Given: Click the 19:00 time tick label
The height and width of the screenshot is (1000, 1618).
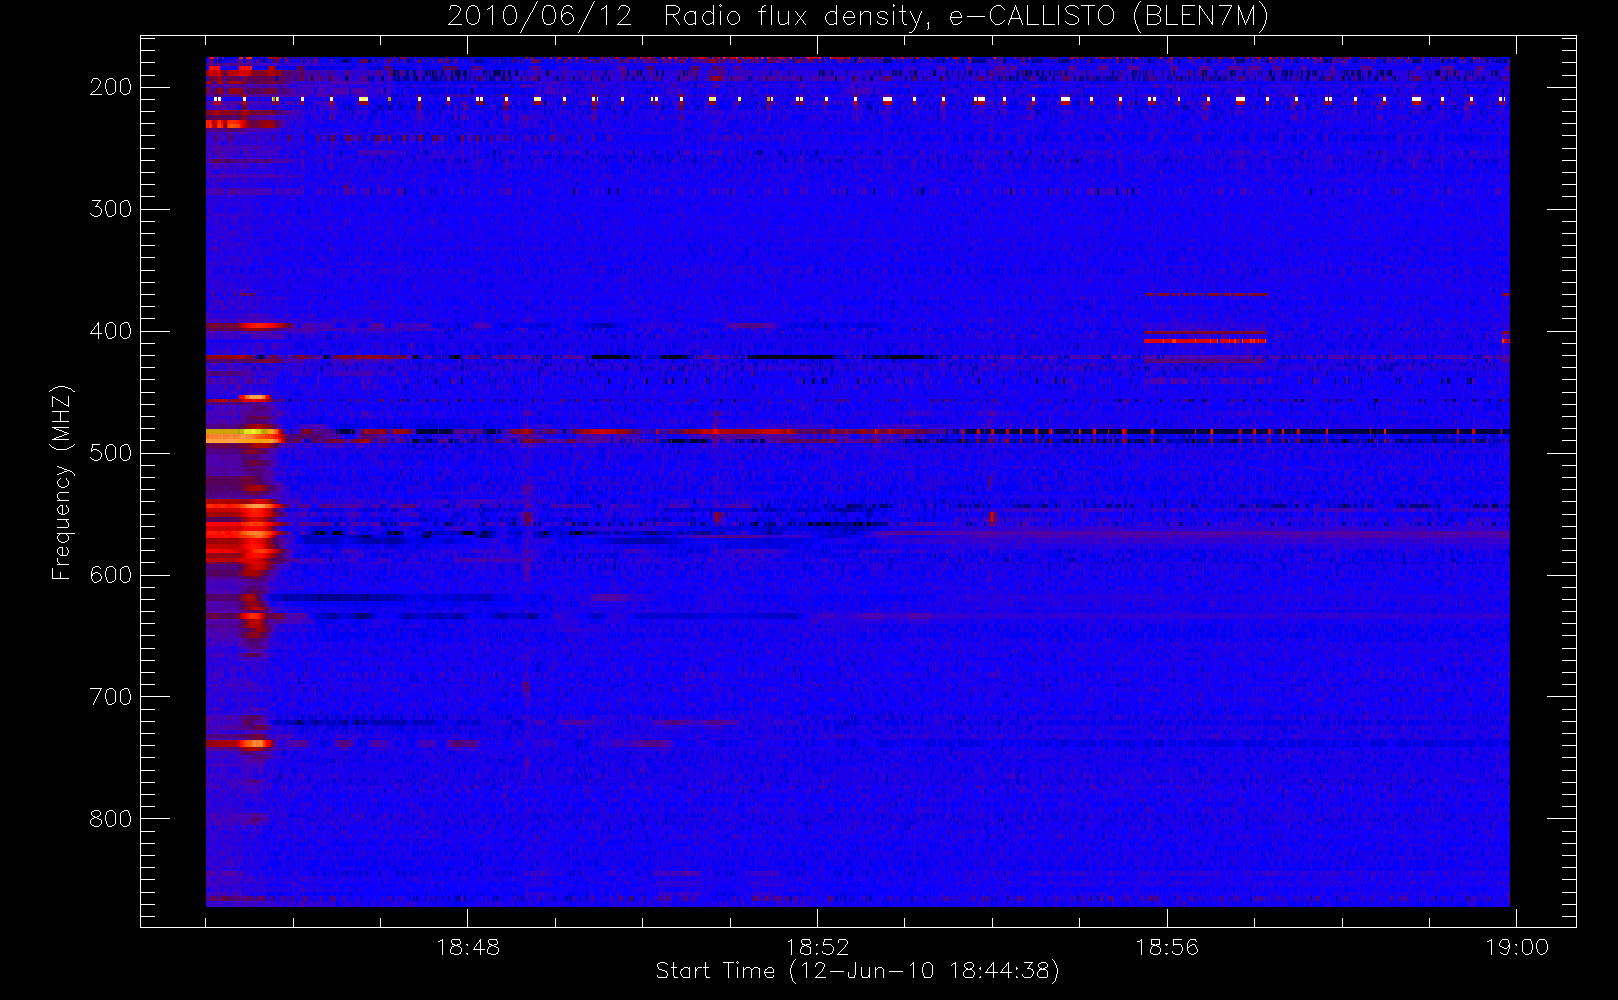Looking at the screenshot, I should pyautogui.click(x=1516, y=947).
